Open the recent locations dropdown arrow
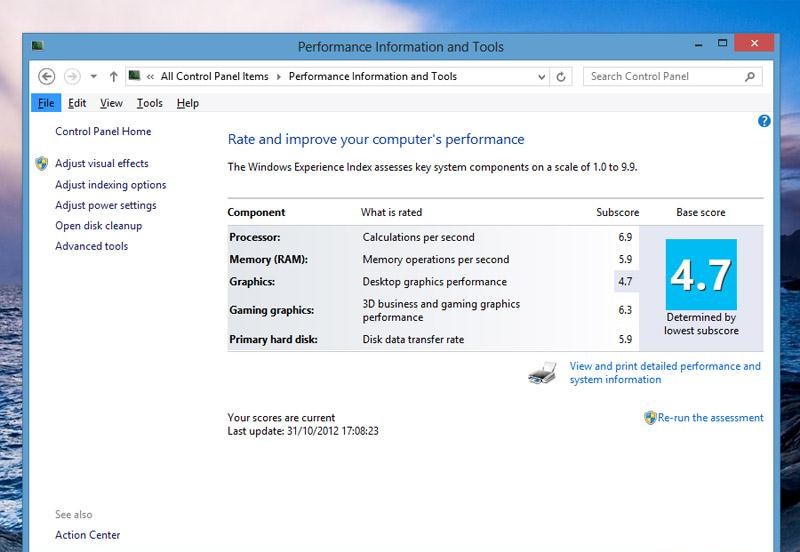 [93, 76]
